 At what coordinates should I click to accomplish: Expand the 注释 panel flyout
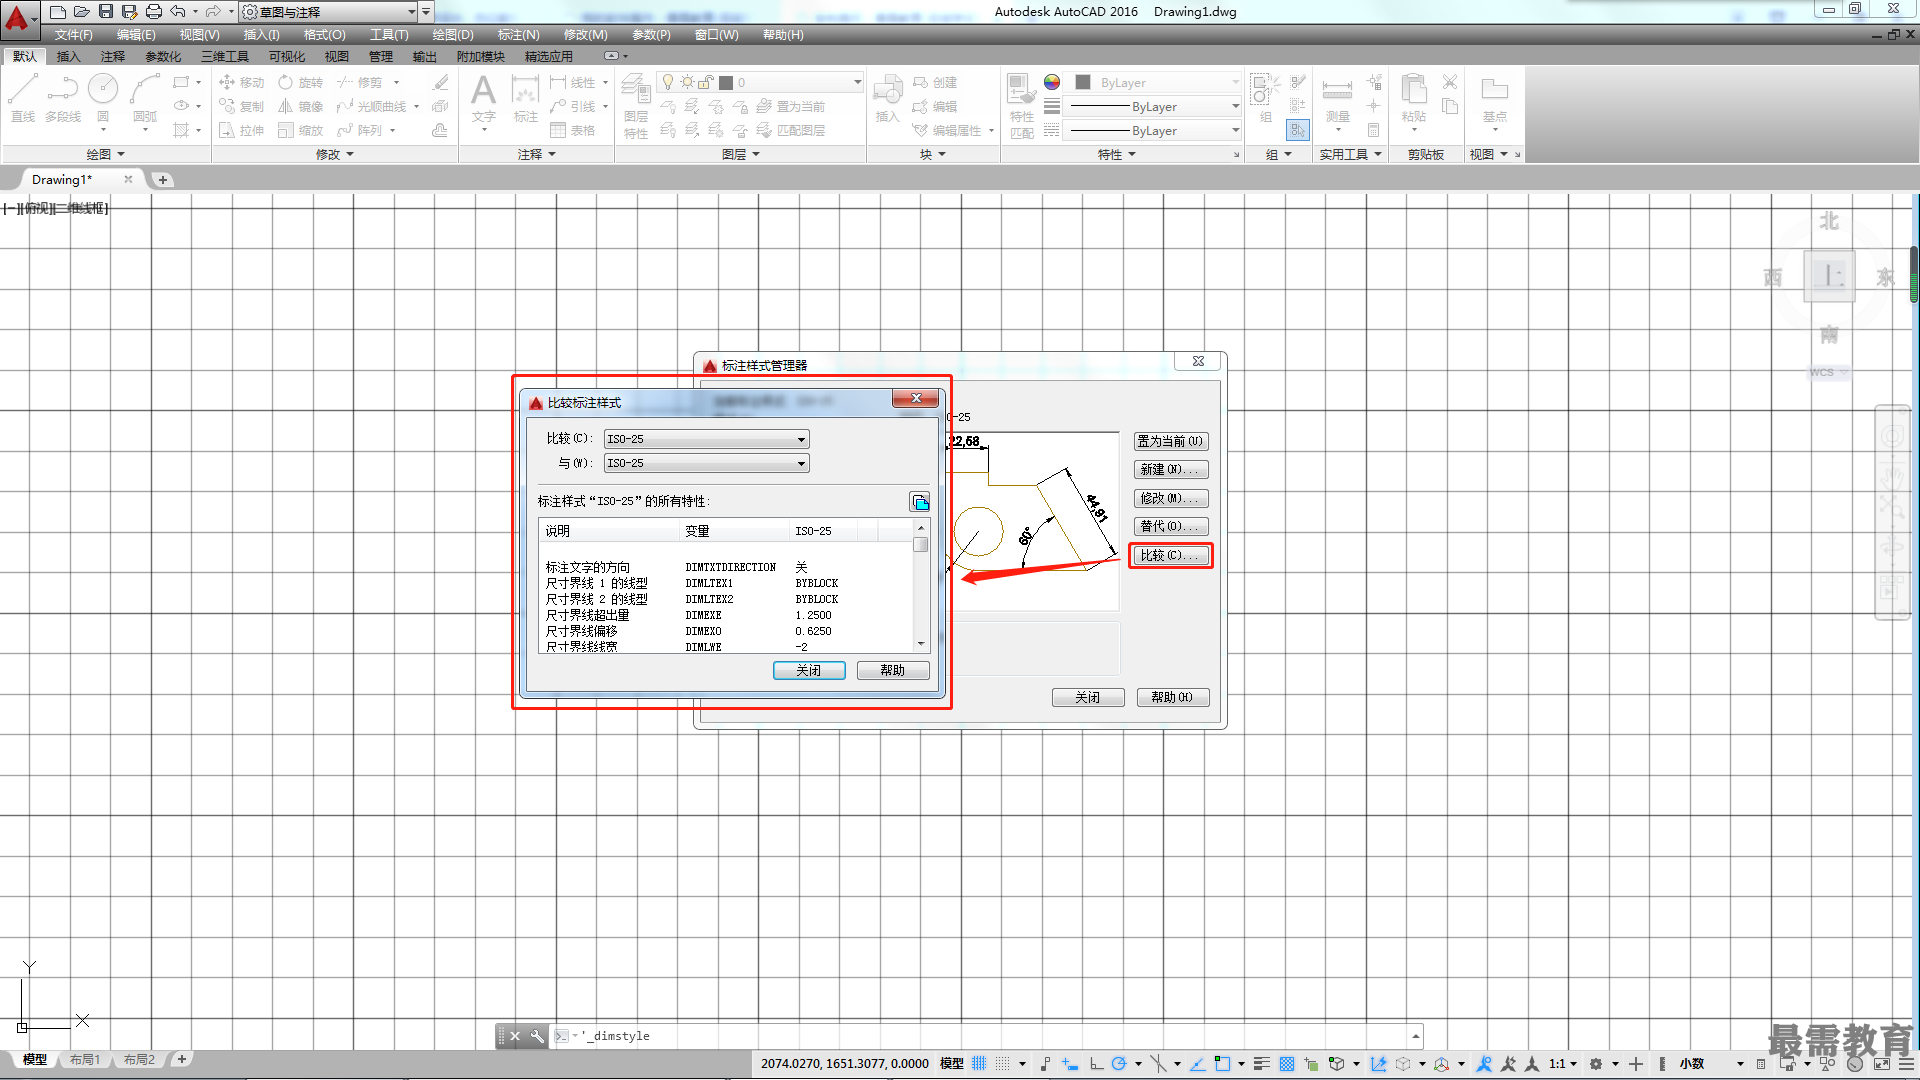(537, 154)
